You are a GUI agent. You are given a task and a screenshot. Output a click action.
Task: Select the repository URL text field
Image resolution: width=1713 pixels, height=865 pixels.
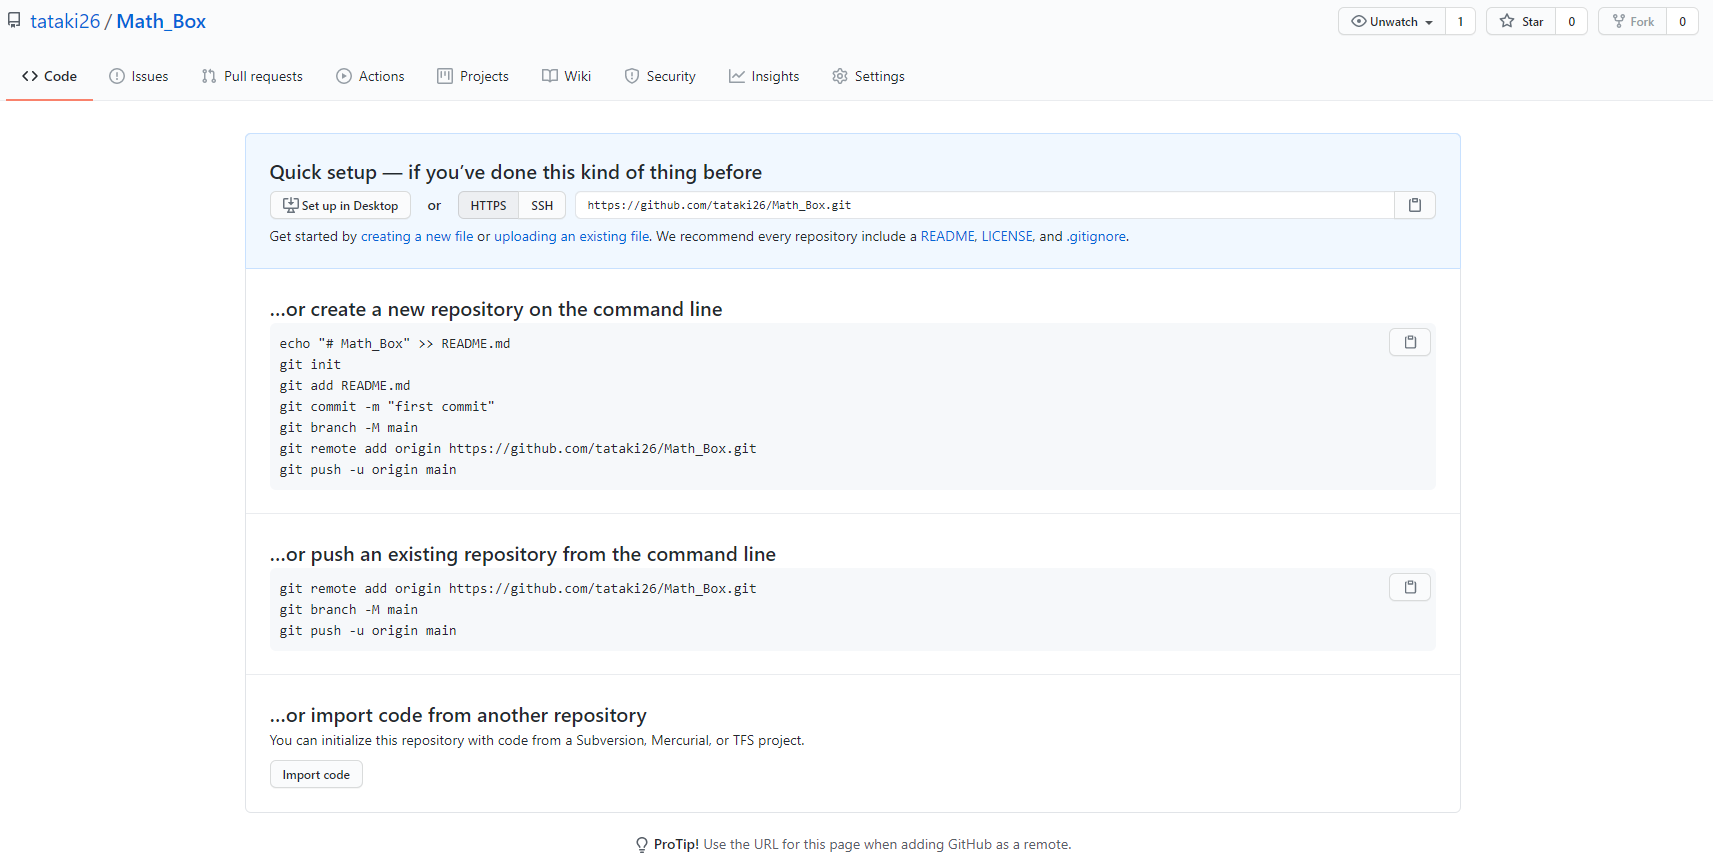[x=985, y=205]
